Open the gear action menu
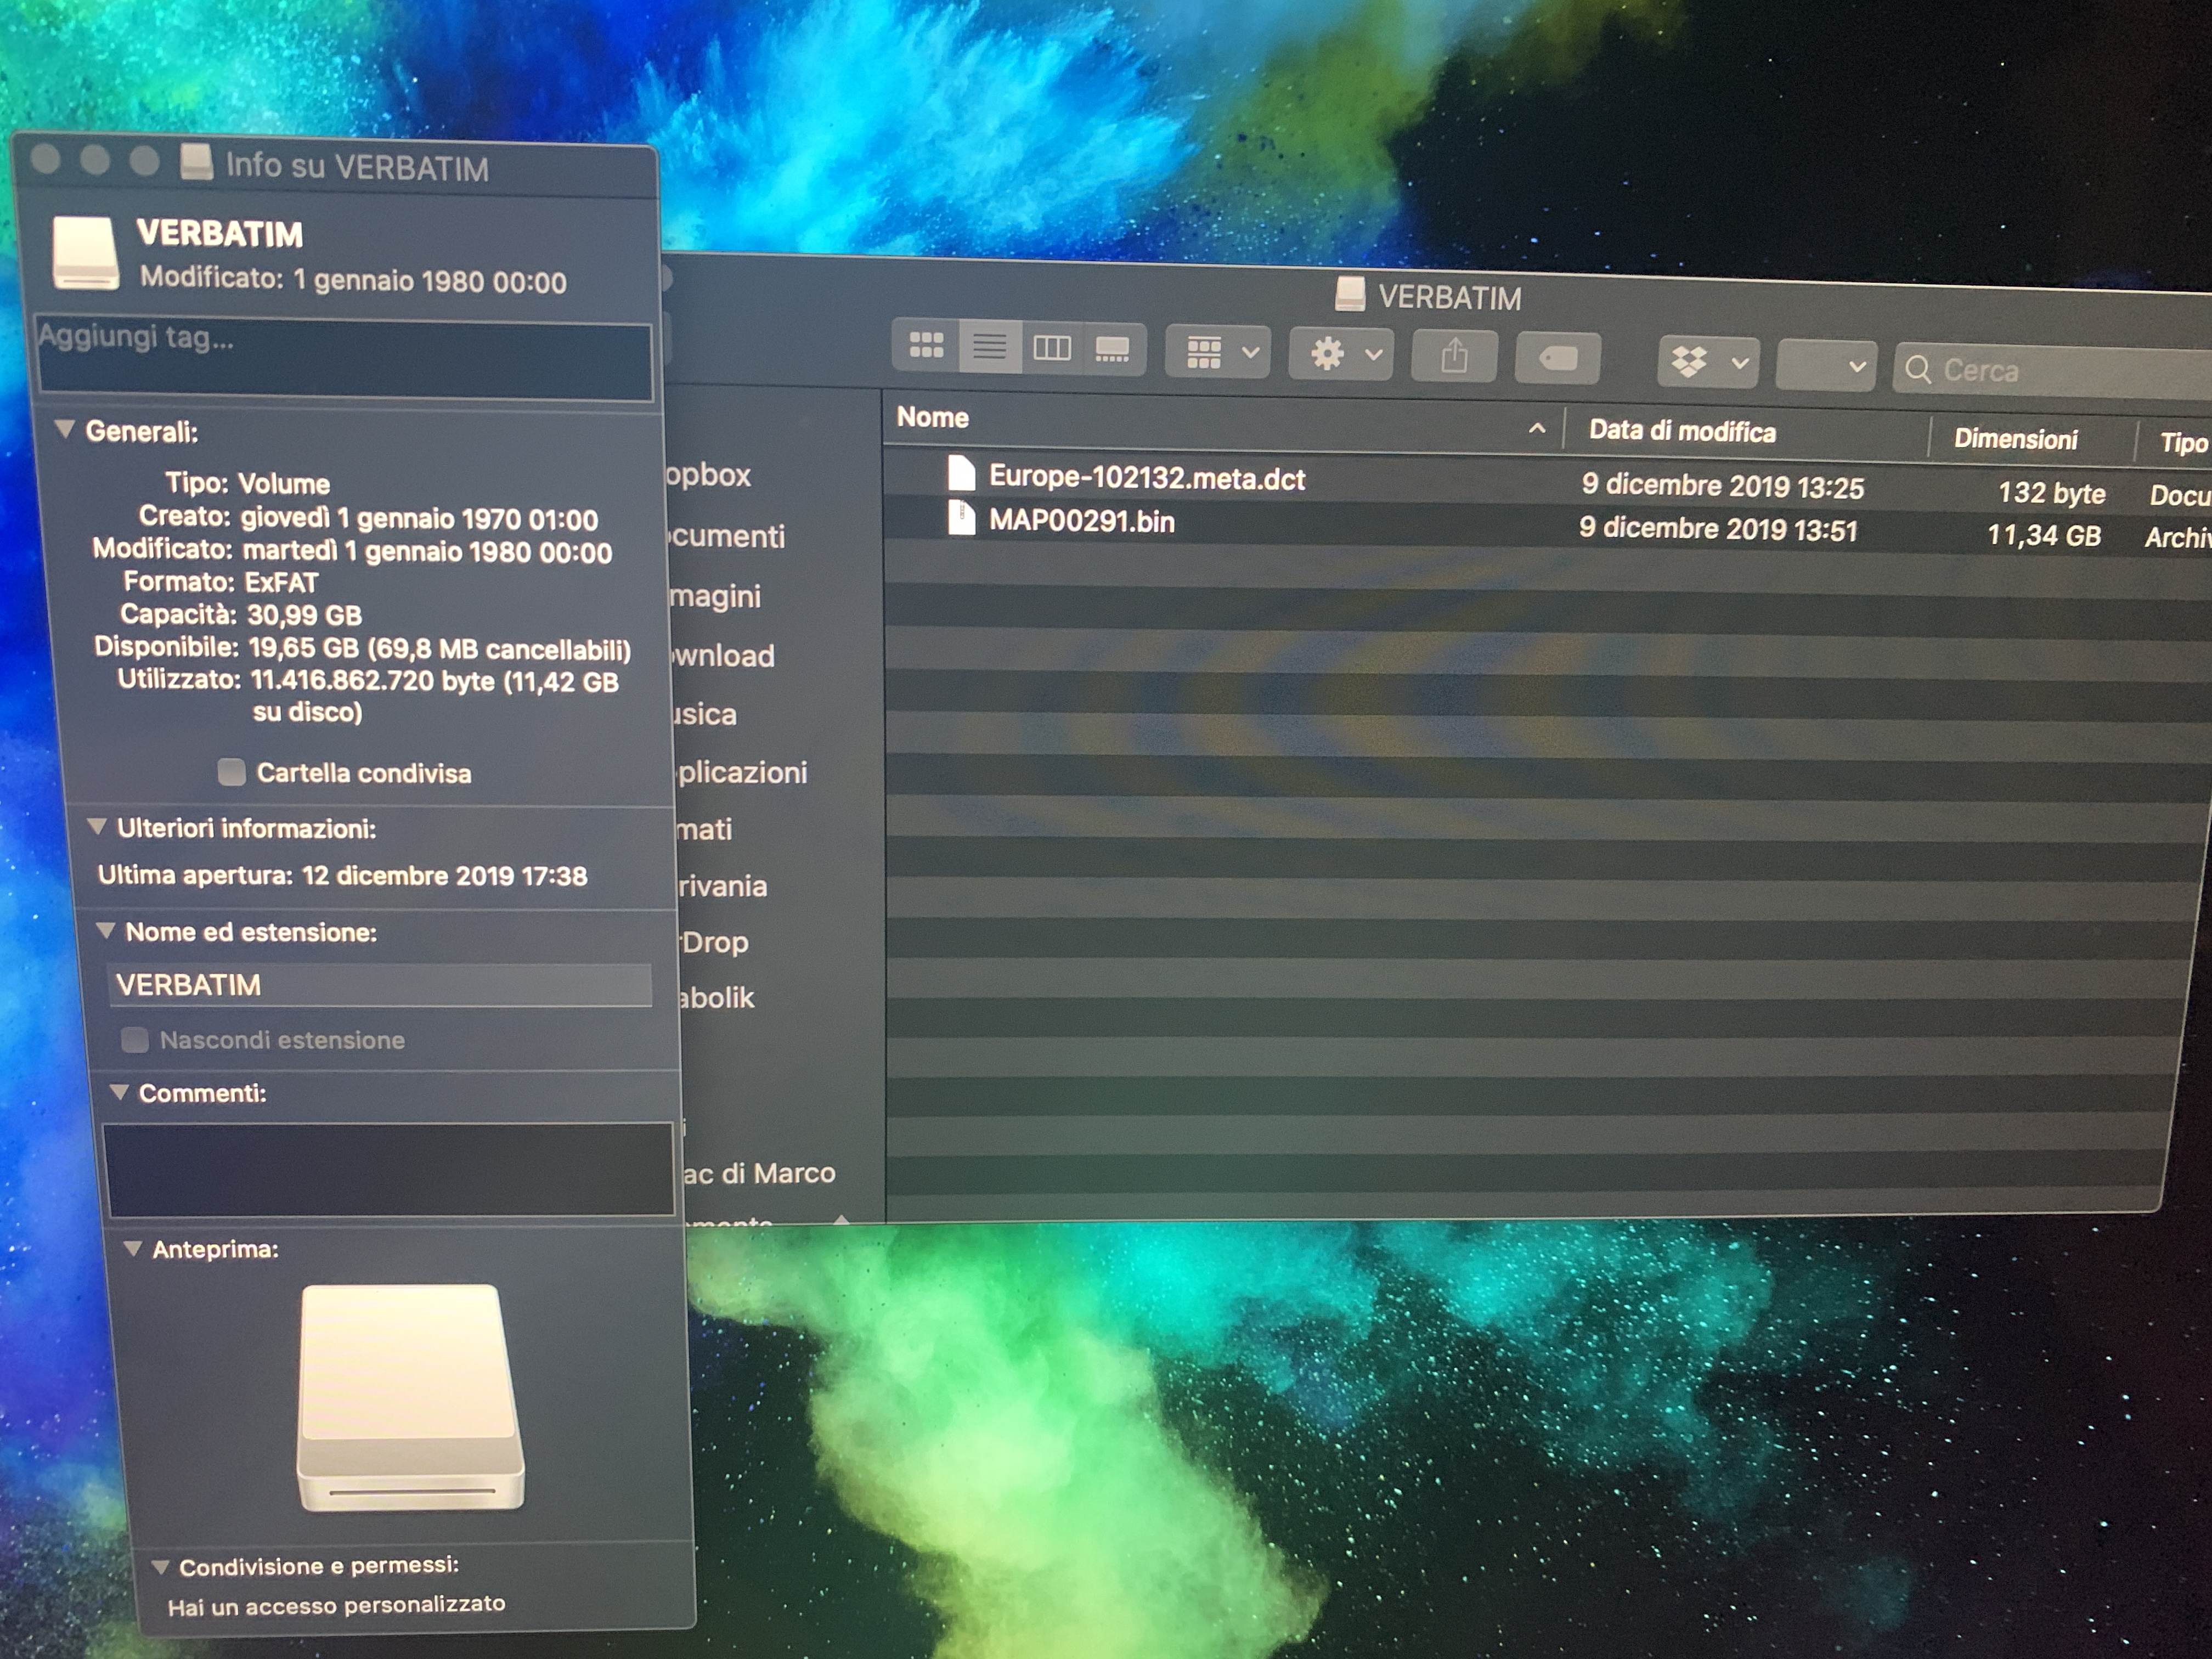Screen dimensions: 2212x1659 tap(1342, 354)
